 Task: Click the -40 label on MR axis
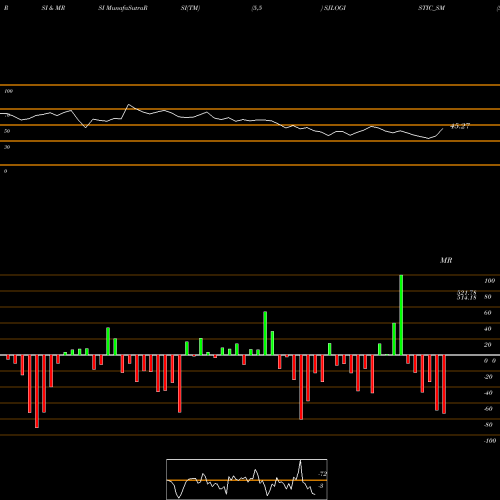coord(488,393)
